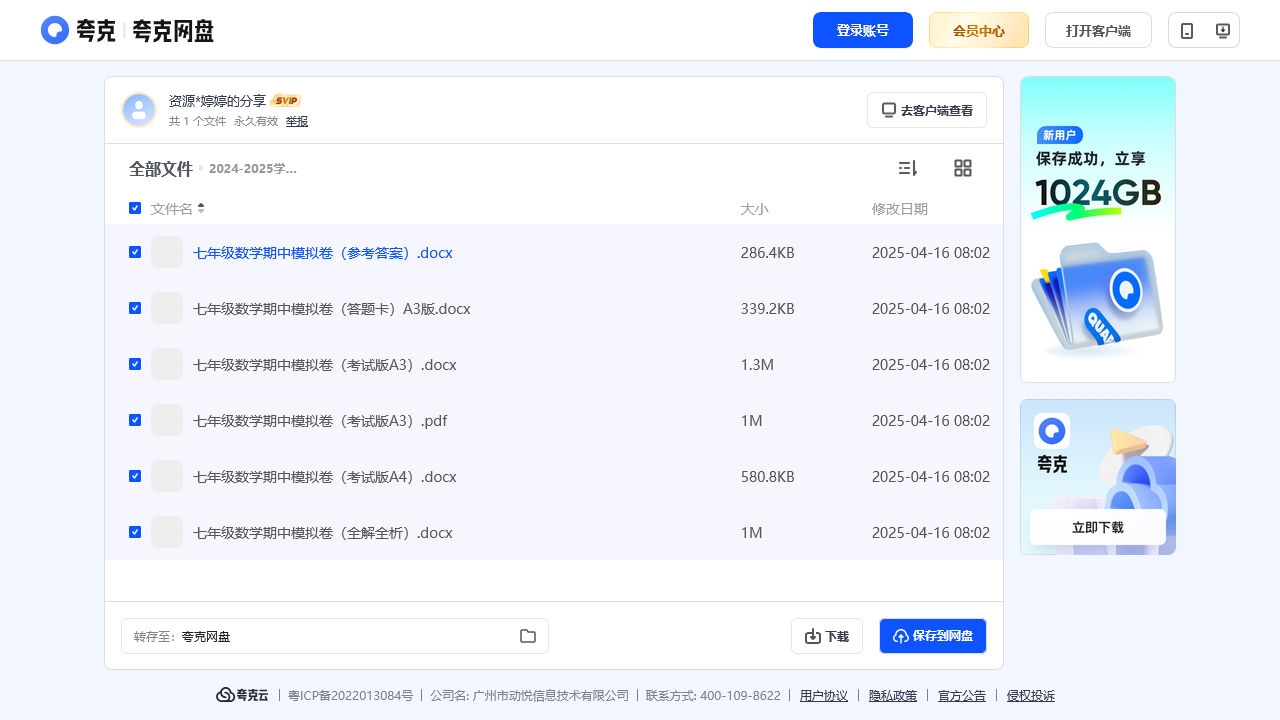Click file icon for 答题卡 A3版 docx
The image size is (1280, 720).
coord(167,308)
